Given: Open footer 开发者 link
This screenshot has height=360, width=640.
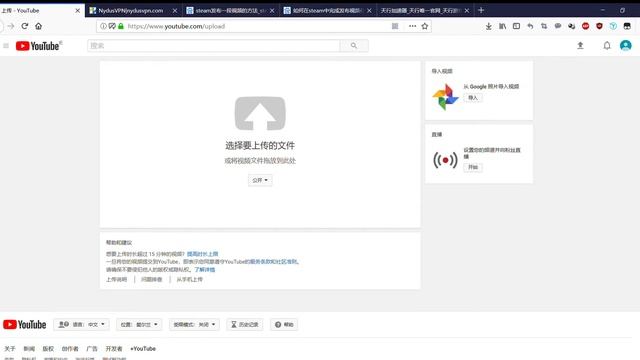Looking at the screenshot, I should click(114, 349).
